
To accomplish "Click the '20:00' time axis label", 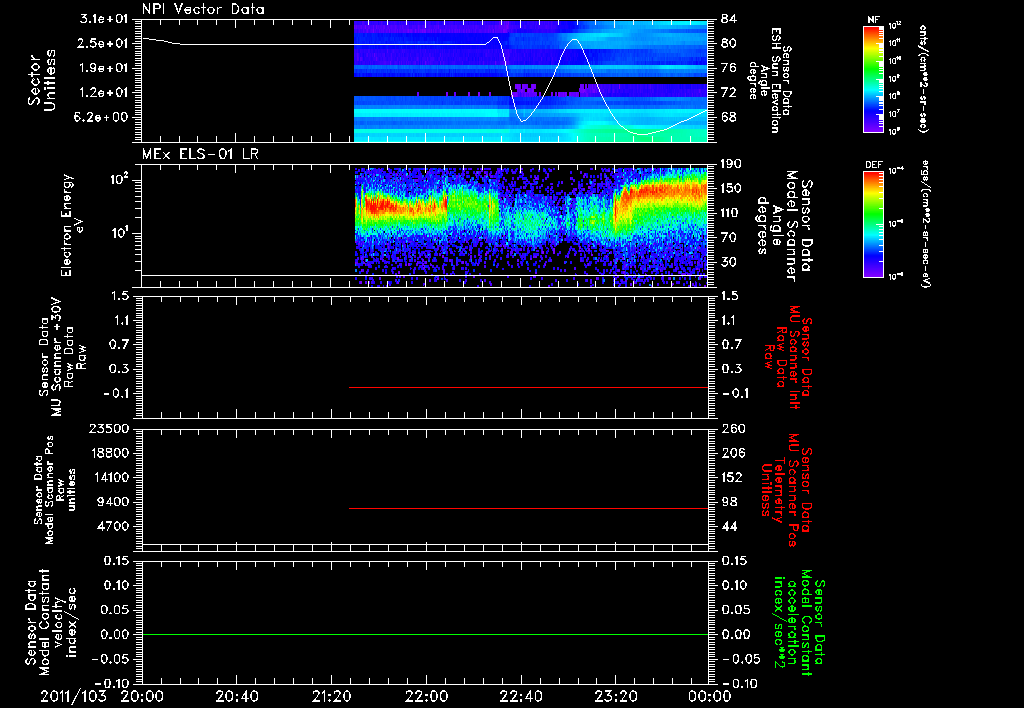I will [x=142, y=696].
